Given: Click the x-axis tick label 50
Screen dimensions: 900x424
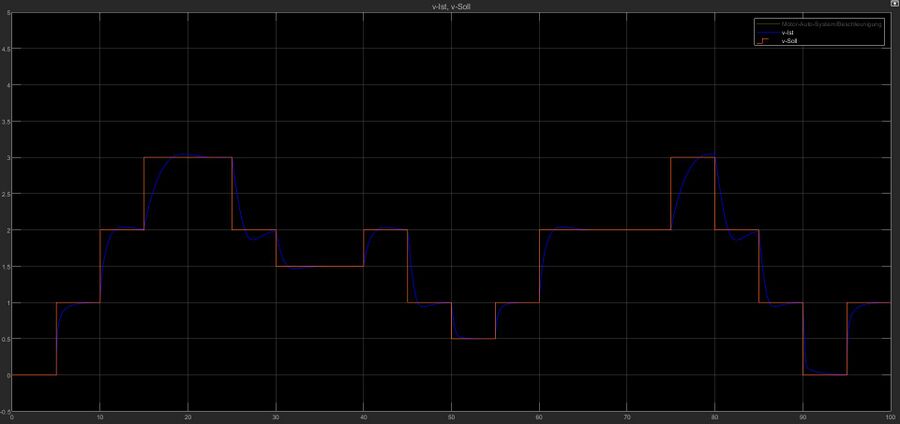Looking at the screenshot, I should 451,417.
